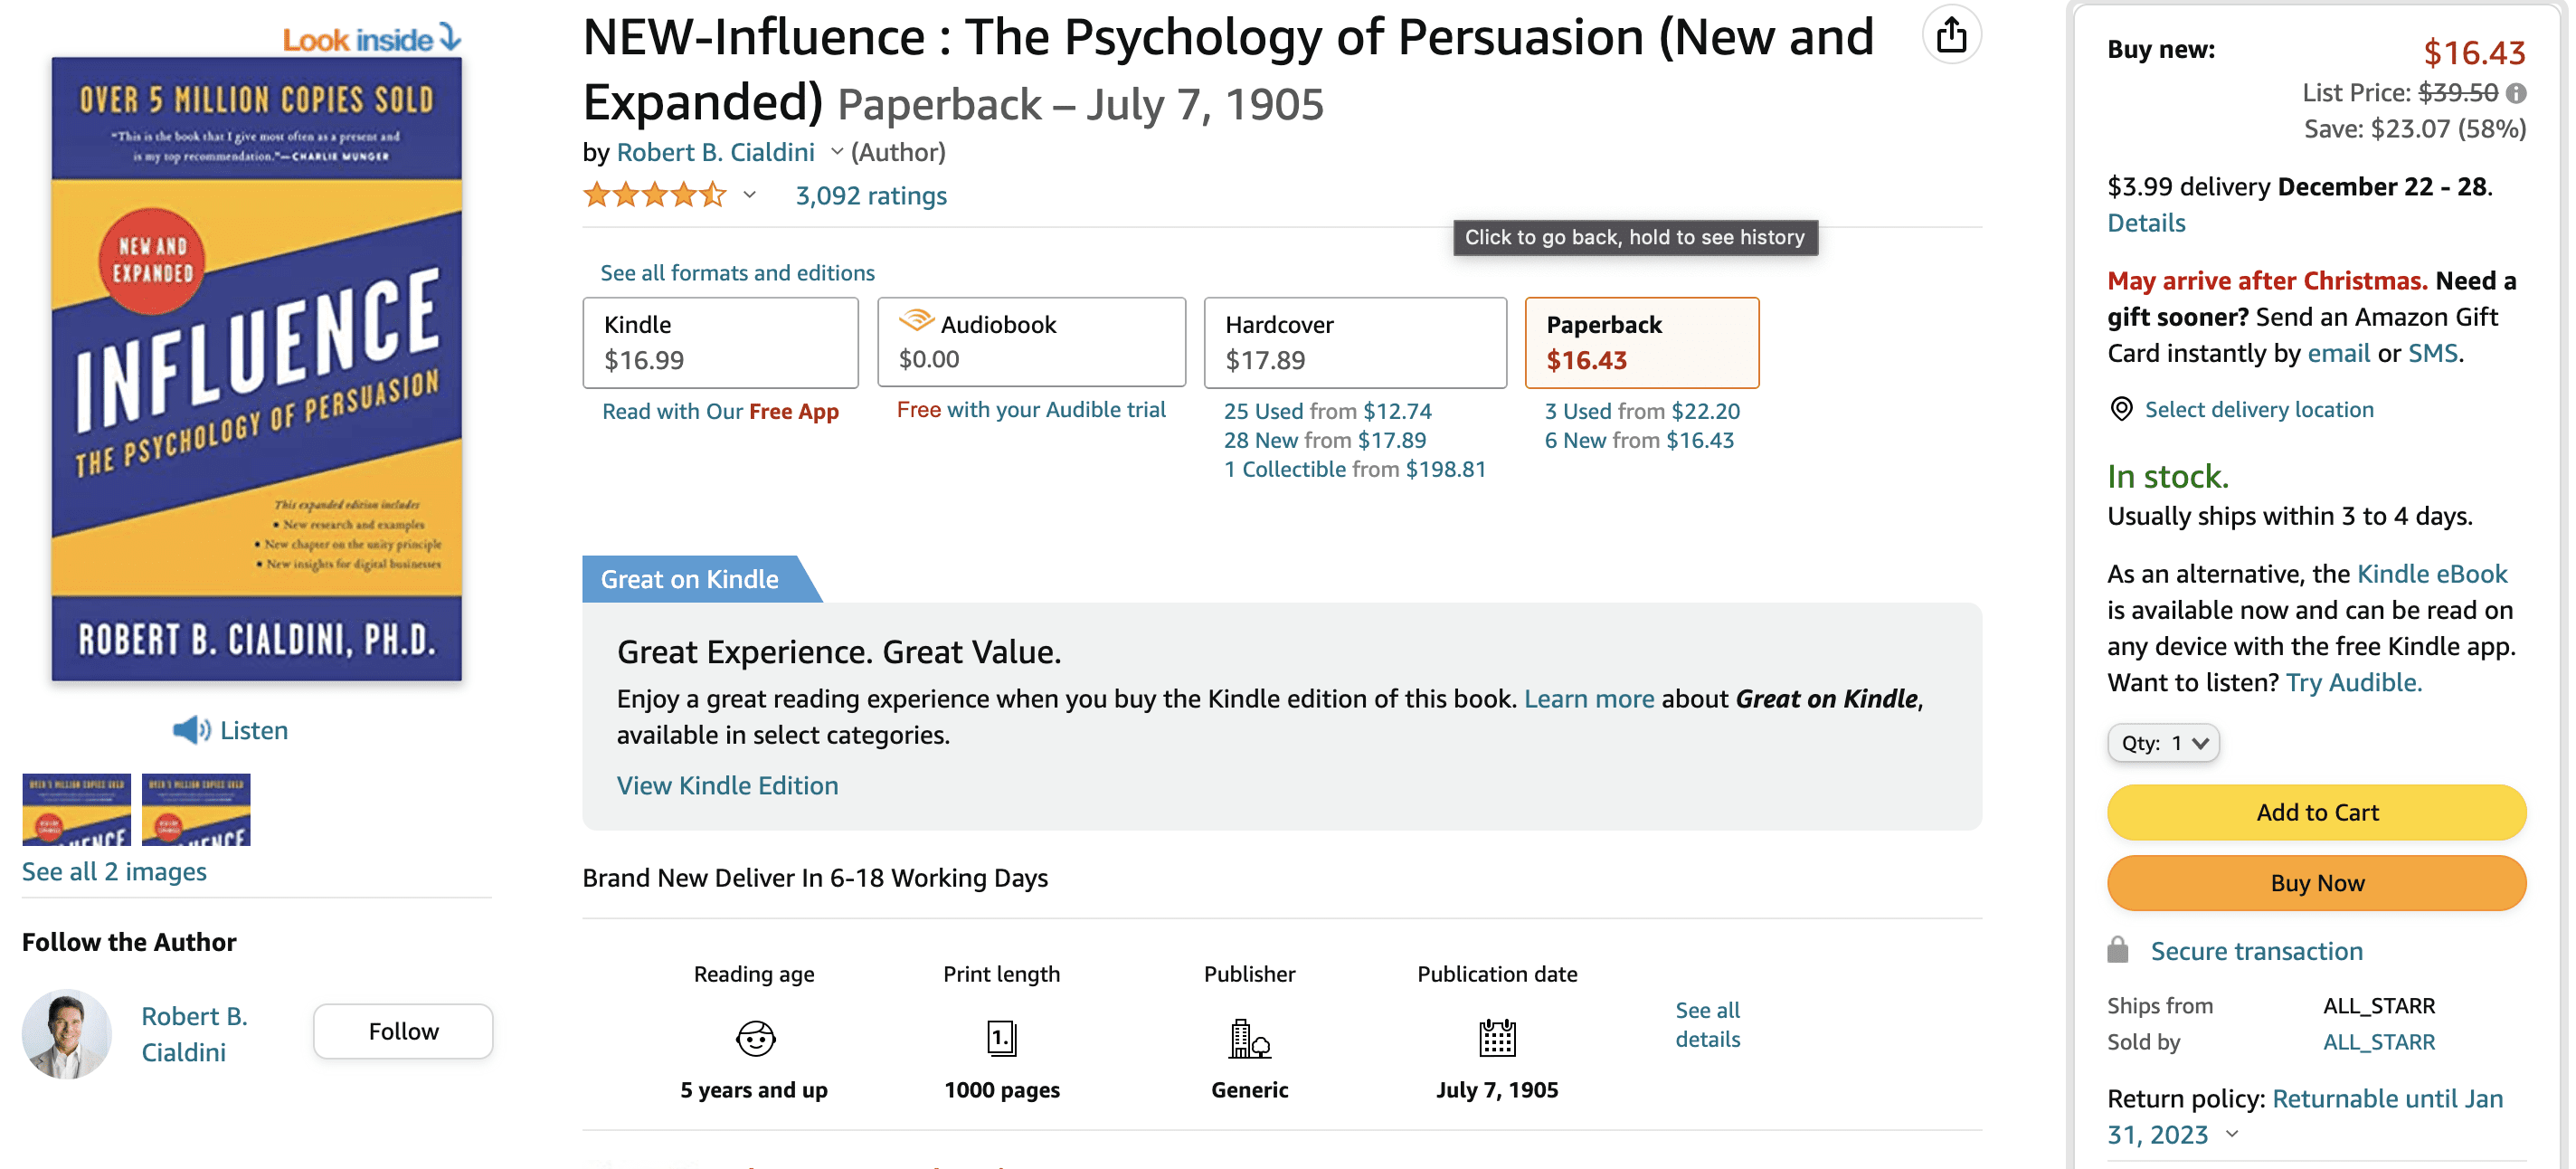Click the Reading age face icon
This screenshot has height=1169, width=2576.
coord(755,1037)
